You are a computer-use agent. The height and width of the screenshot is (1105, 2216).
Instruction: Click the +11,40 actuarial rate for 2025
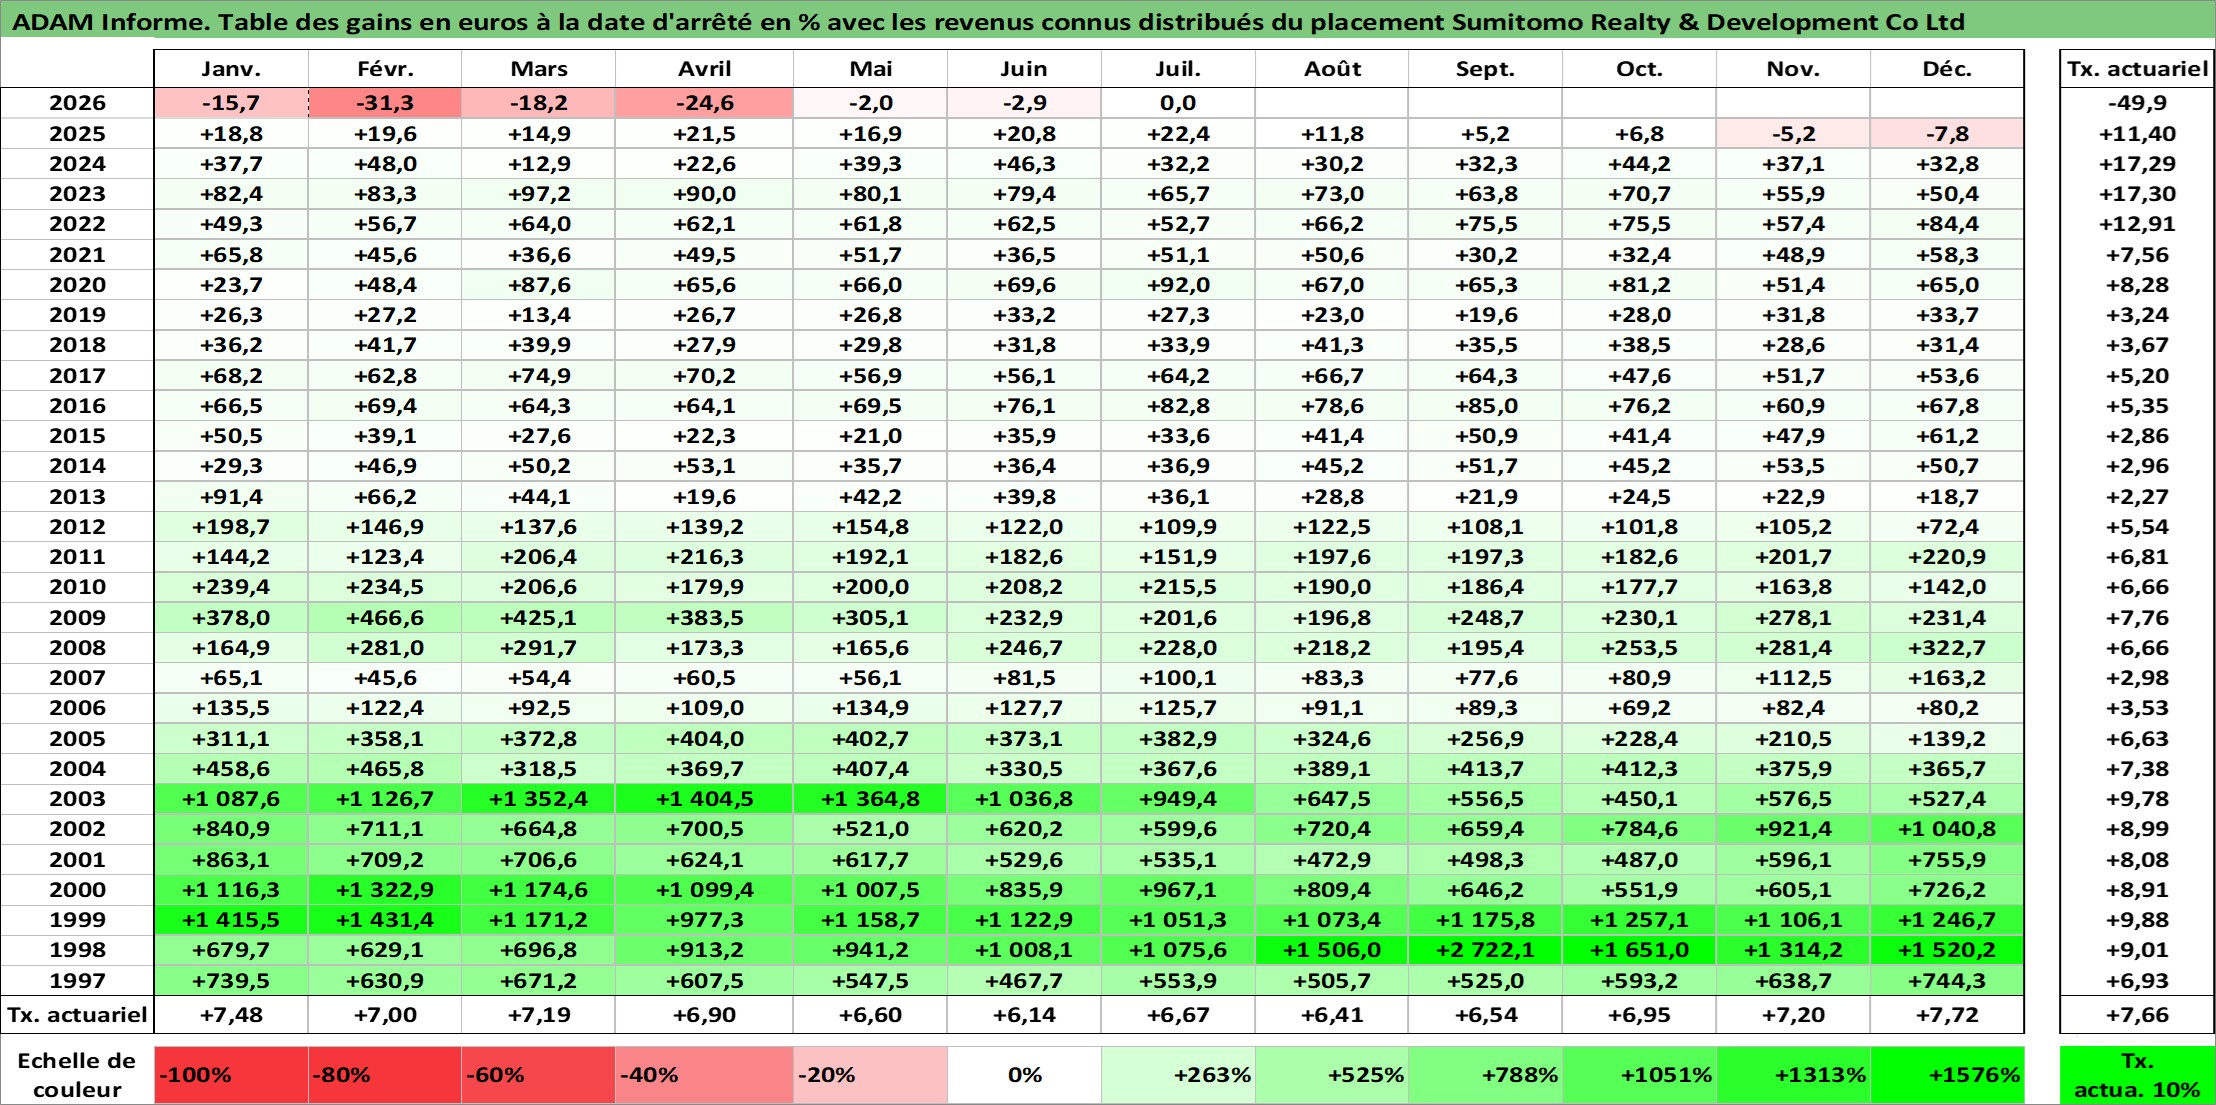click(2137, 134)
